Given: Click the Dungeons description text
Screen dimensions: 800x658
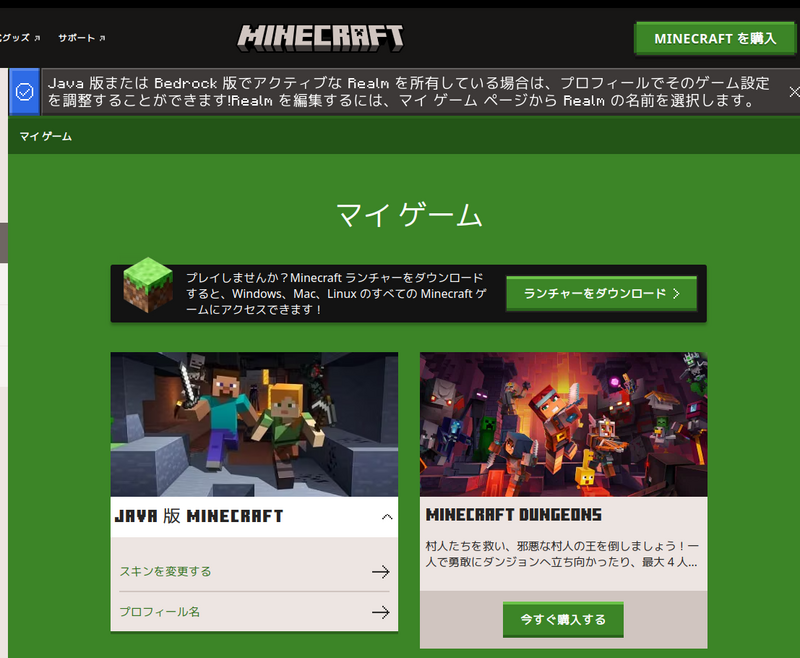Looking at the screenshot, I should coord(562,554).
